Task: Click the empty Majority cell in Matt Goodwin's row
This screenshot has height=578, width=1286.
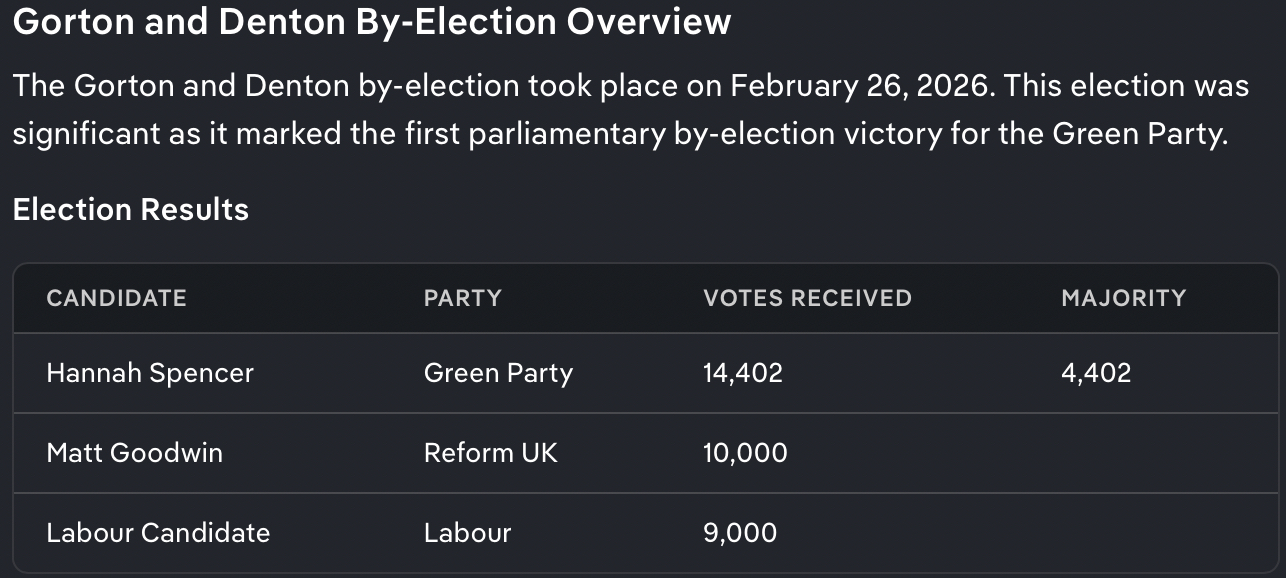Action: point(1150,453)
